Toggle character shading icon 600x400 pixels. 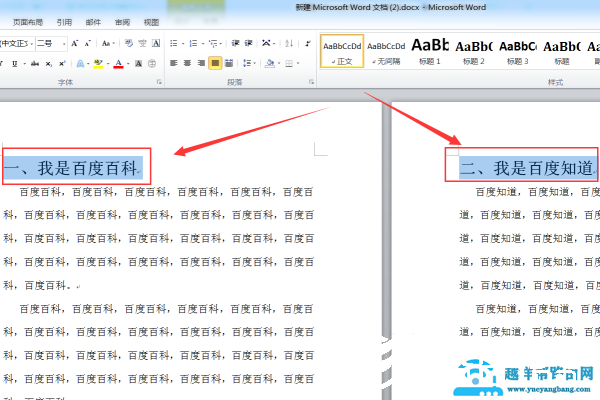coord(139,64)
